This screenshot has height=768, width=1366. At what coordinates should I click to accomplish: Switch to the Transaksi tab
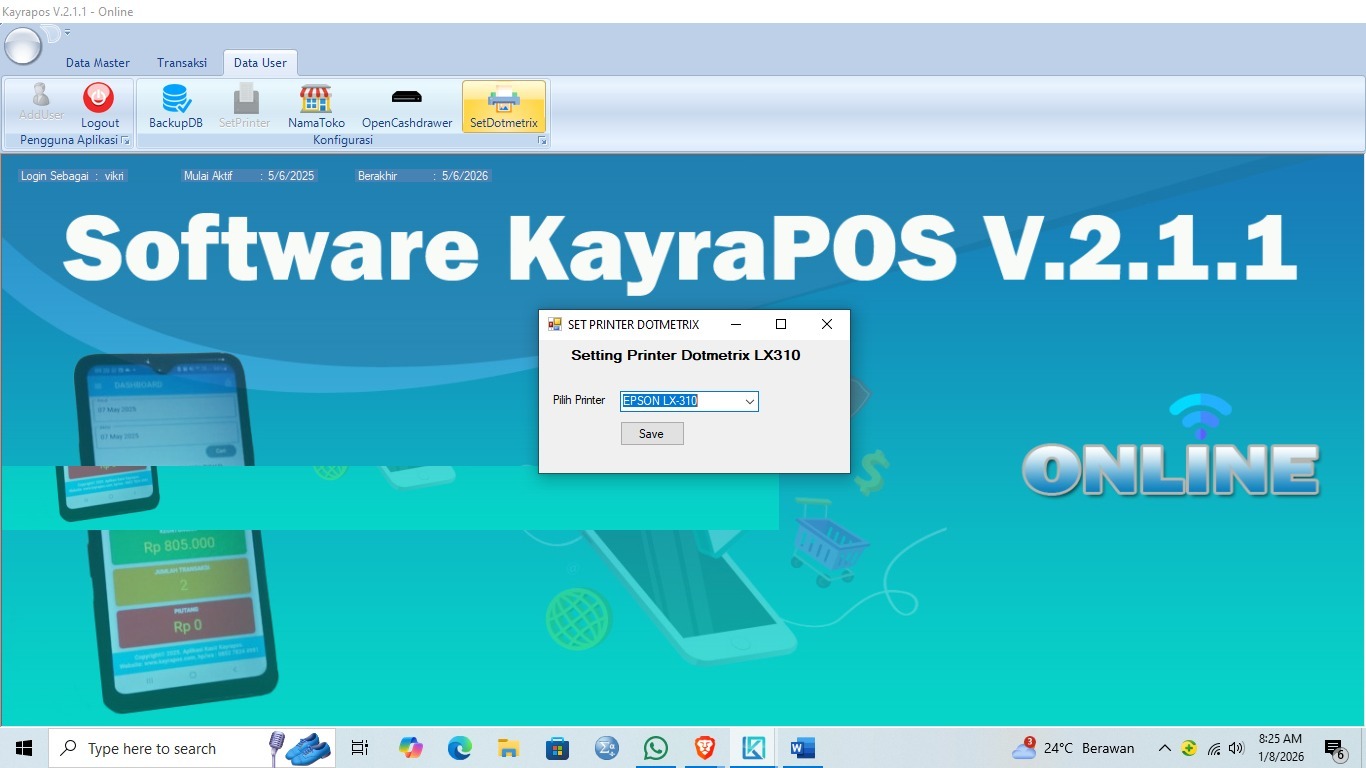coord(182,63)
